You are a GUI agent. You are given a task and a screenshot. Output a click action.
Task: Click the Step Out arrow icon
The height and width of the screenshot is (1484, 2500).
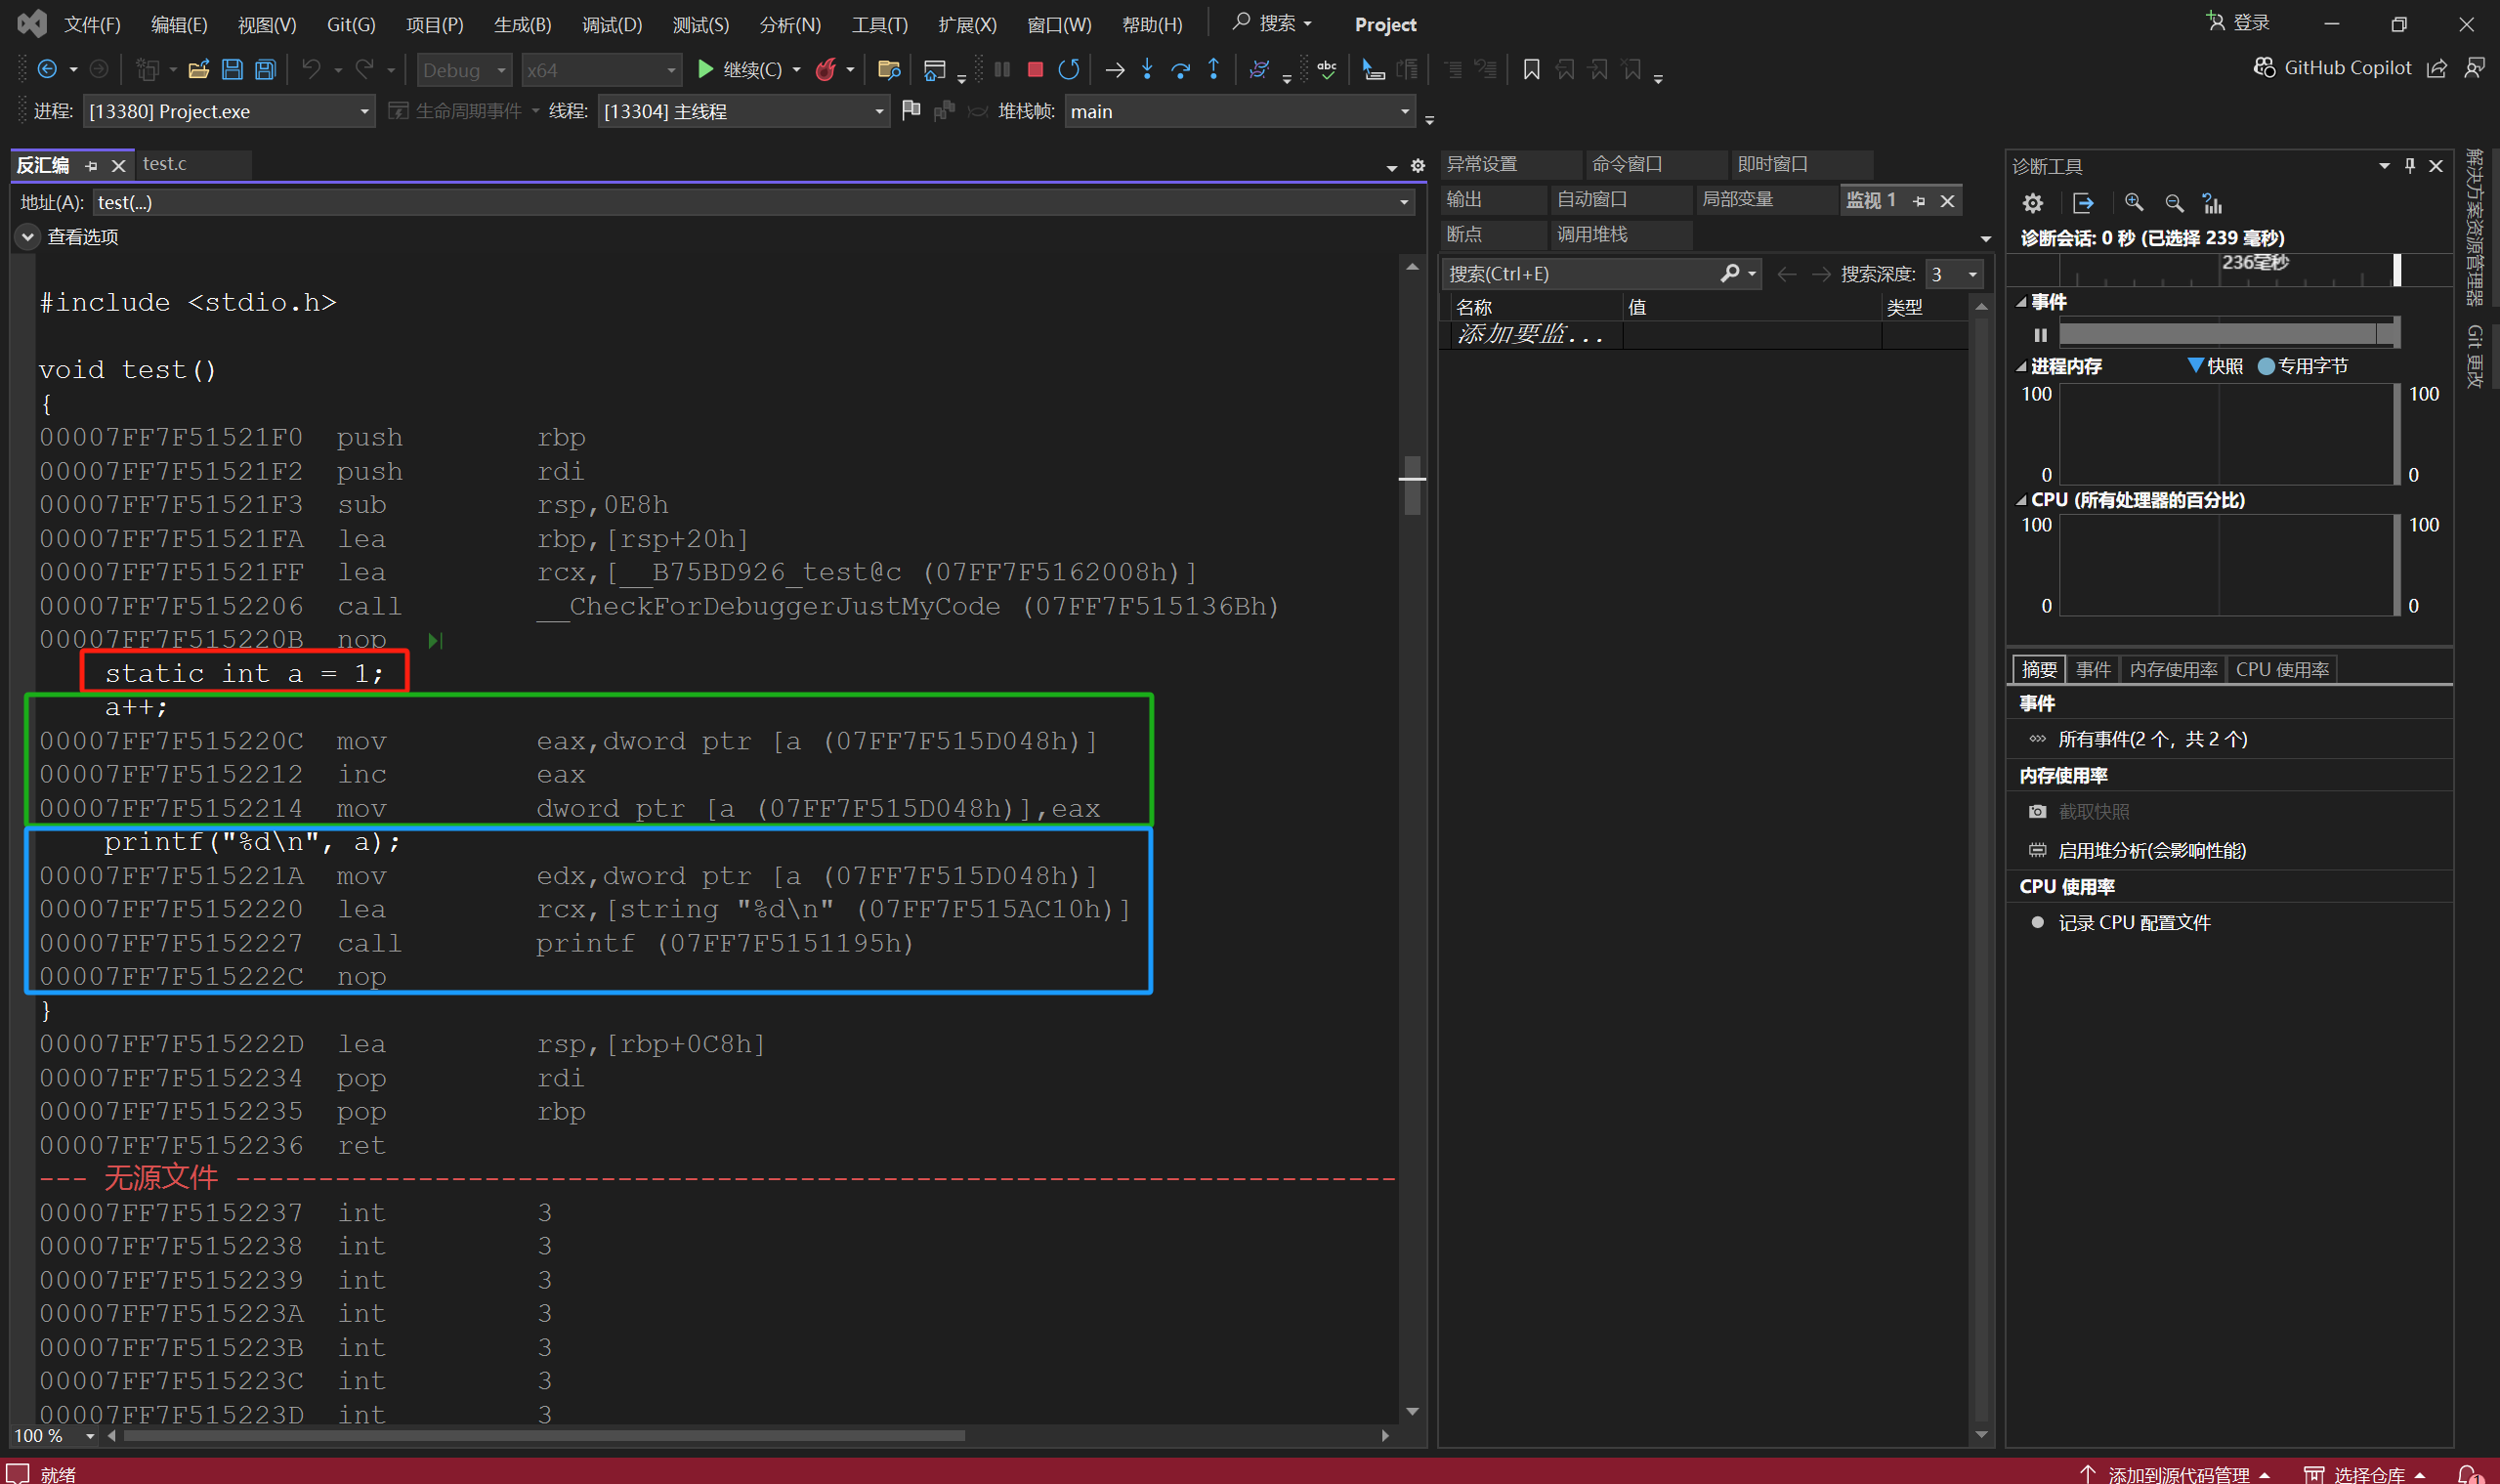(1213, 69)
